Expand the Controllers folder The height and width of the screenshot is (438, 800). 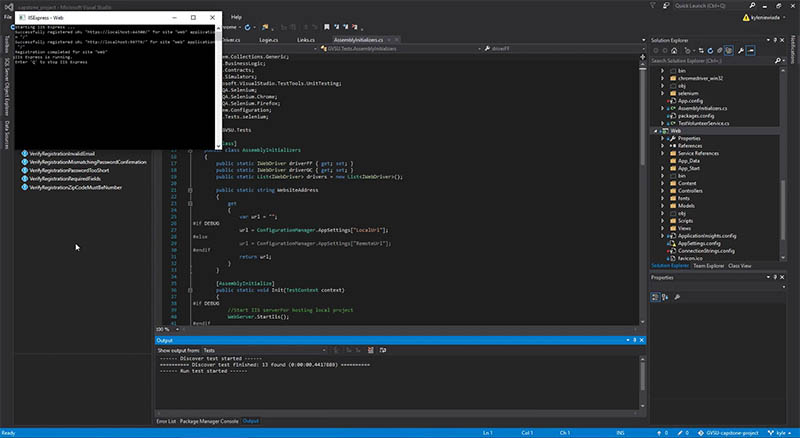pos(663,191)
